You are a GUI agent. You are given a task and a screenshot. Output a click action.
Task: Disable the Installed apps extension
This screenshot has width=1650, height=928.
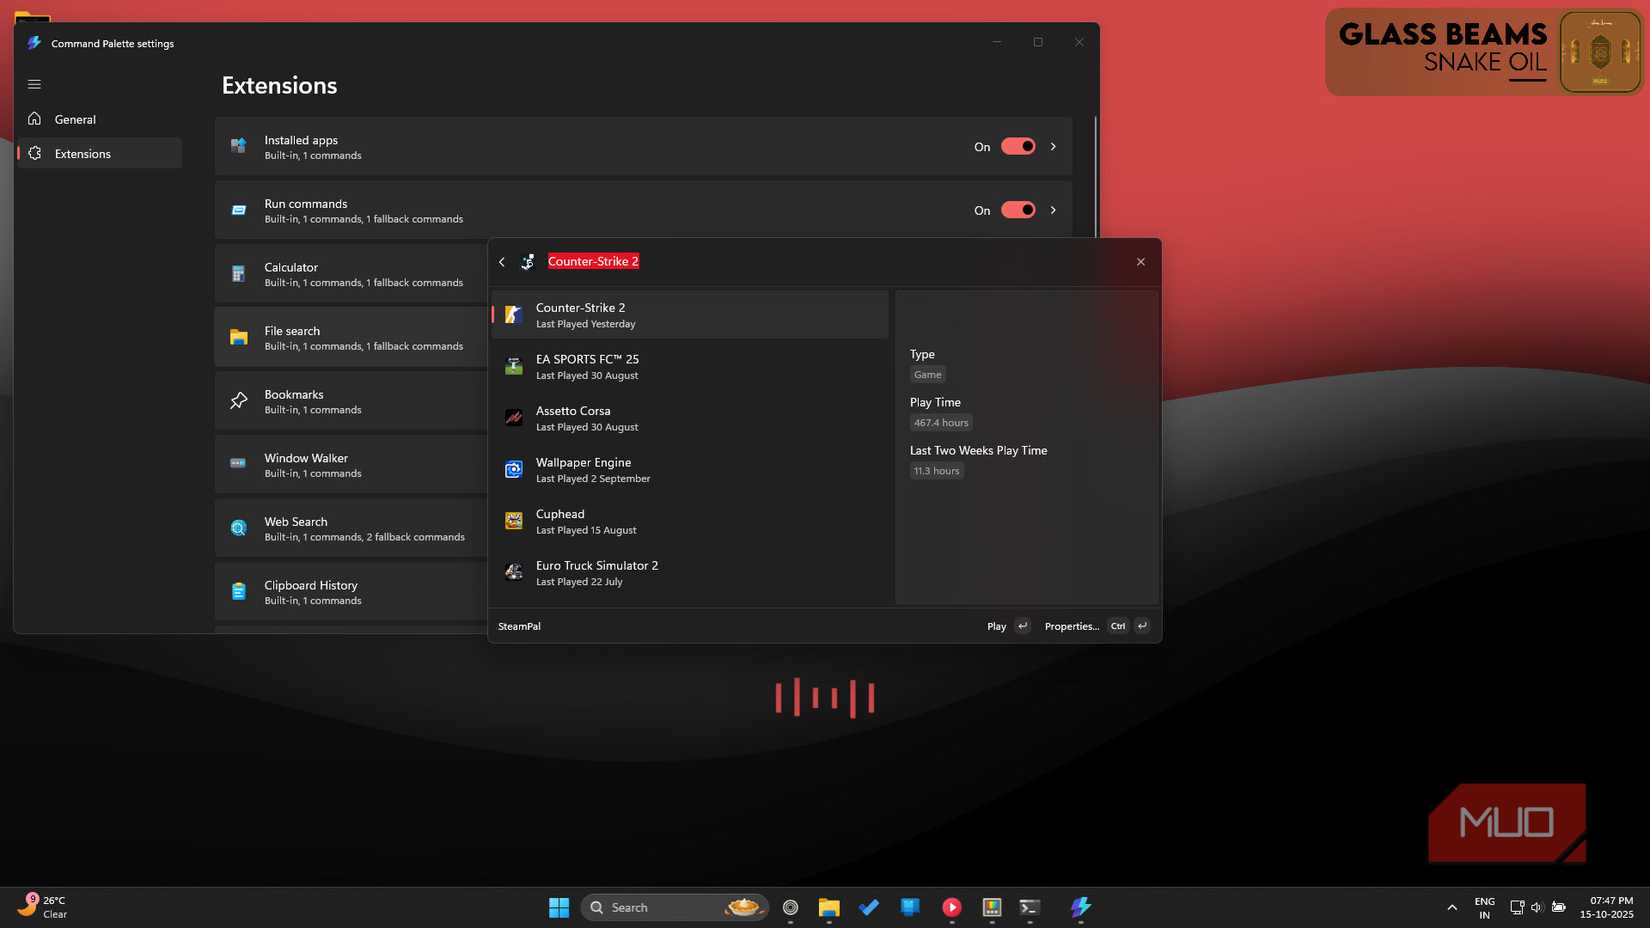pyautogui.click(x=1017, y=146)
